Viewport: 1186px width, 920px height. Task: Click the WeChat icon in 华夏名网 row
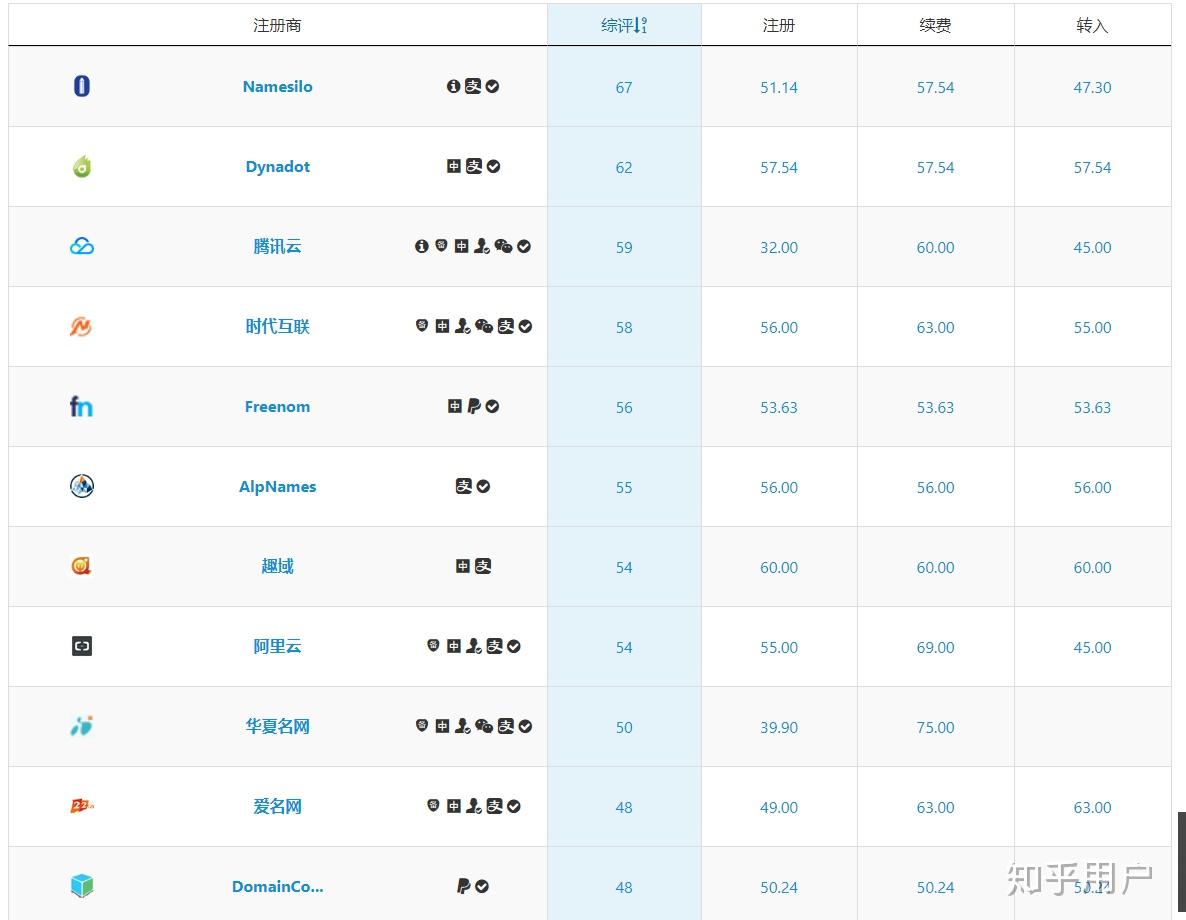[x=484, y=726]
